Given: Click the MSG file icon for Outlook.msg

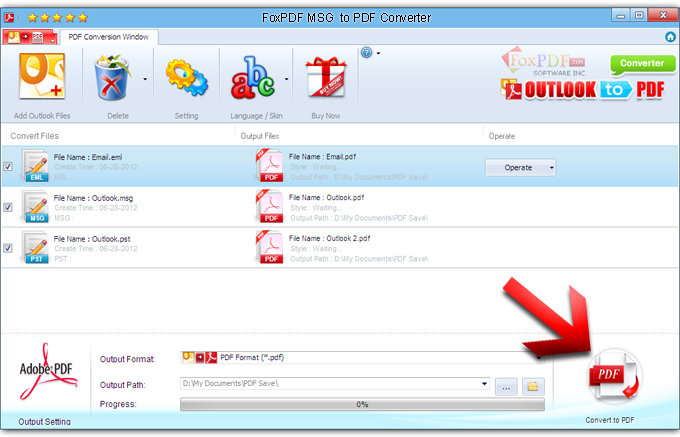Looking at the screenshot, I should (x=35, y=206).
